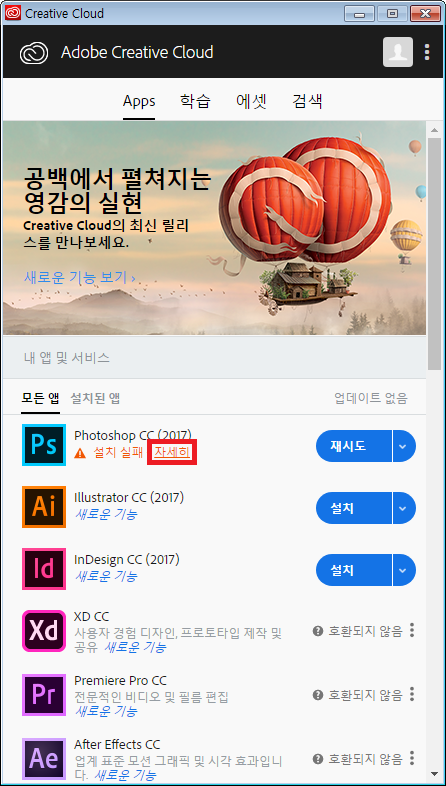The image size is (446, 786).
Task: Click the Illustrator CC app icon
Action: tap(44, 507)
